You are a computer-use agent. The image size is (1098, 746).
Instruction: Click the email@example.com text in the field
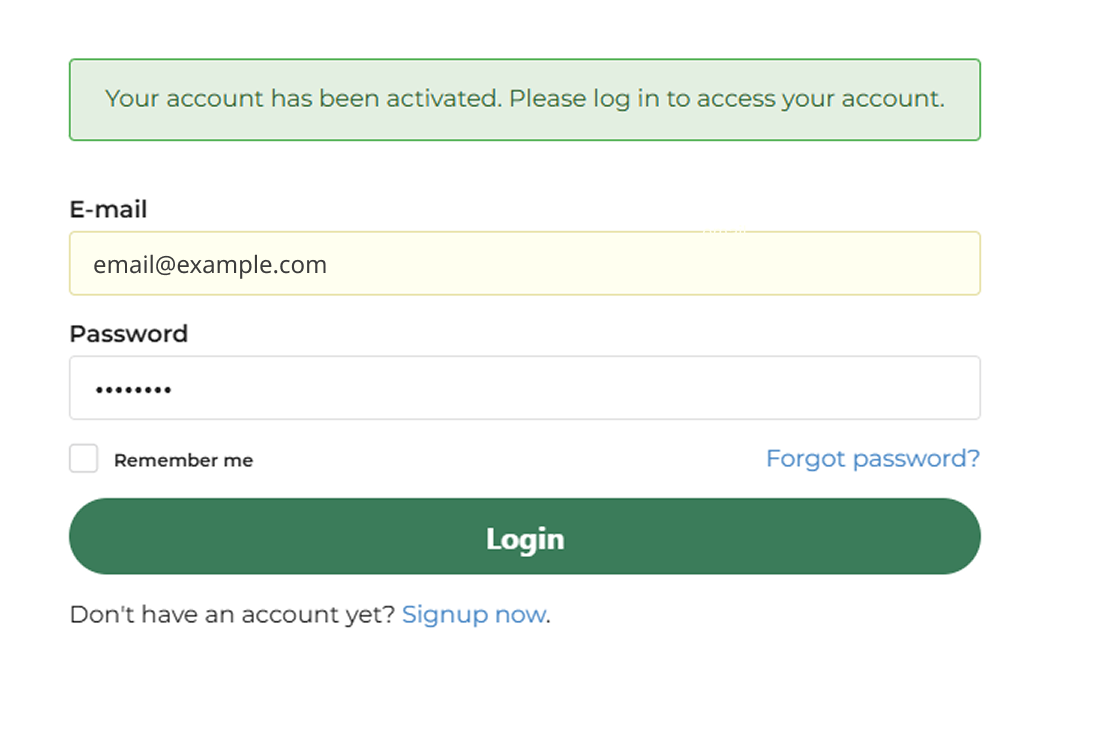coord(210,265)
